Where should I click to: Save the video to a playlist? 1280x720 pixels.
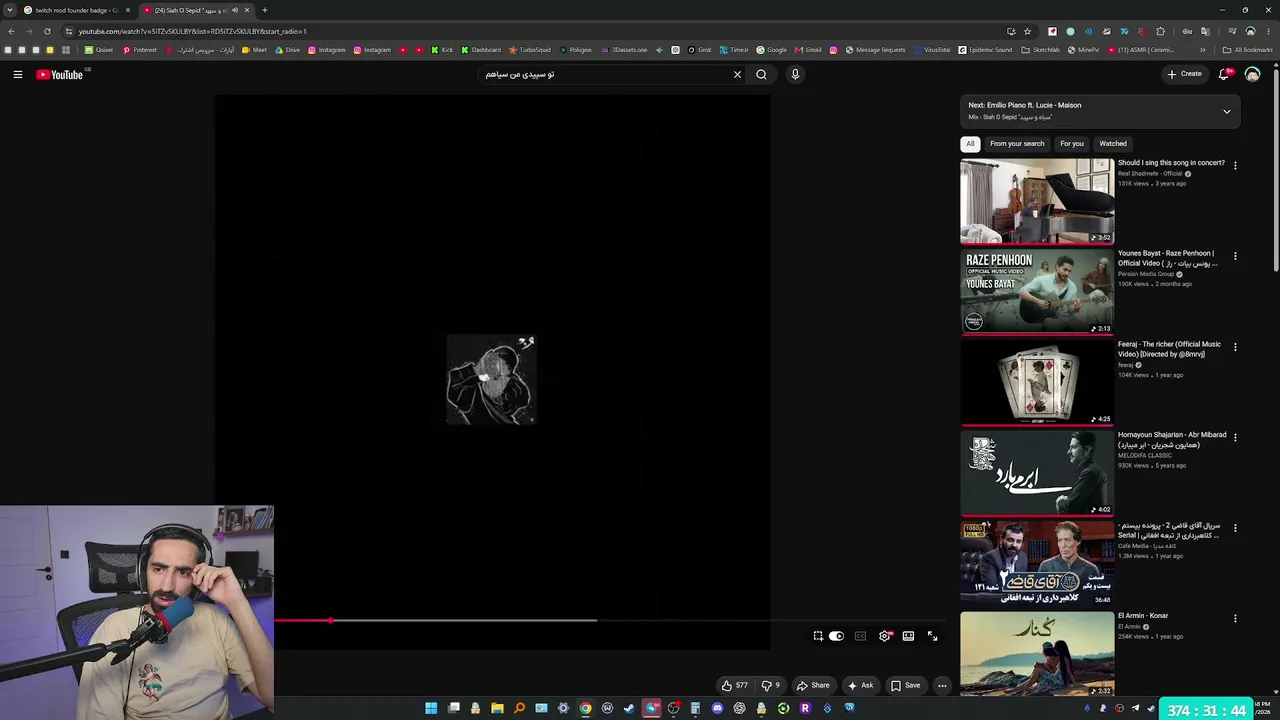point(905,686)
